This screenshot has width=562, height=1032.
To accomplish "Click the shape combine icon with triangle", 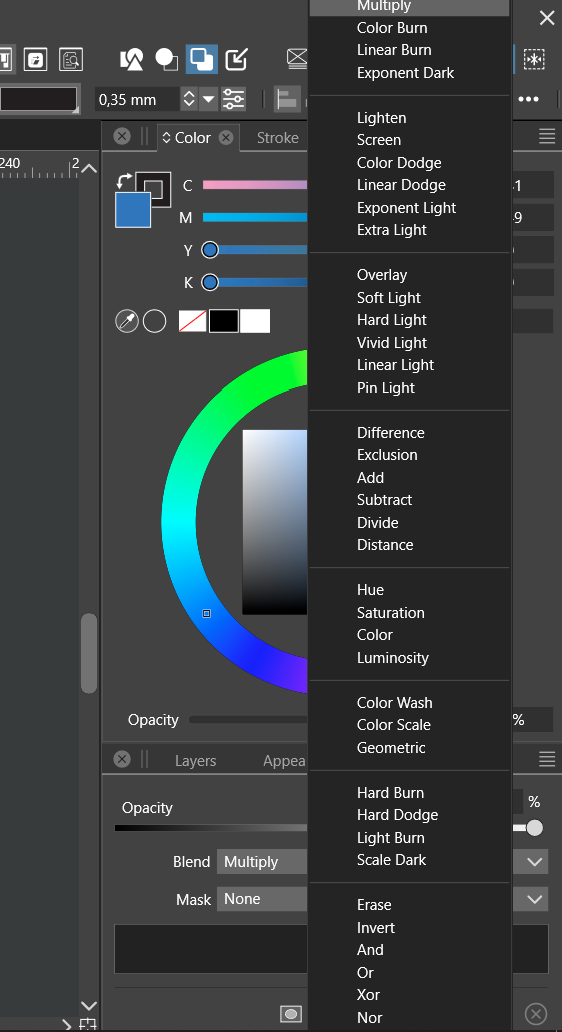I will [x=132, y=59].
